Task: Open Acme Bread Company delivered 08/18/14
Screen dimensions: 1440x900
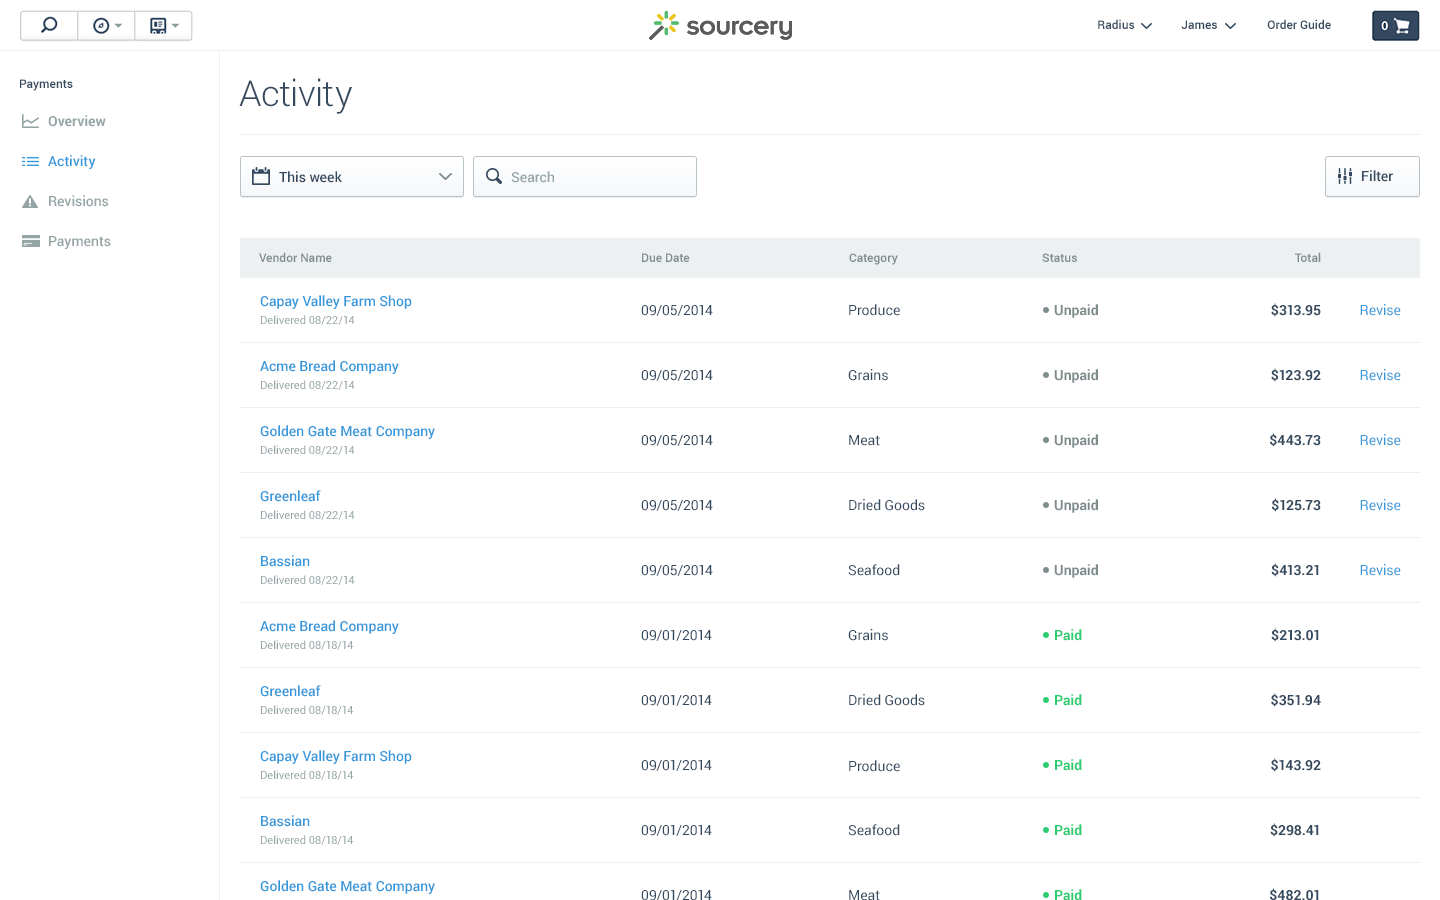Action: pos(329,626)
